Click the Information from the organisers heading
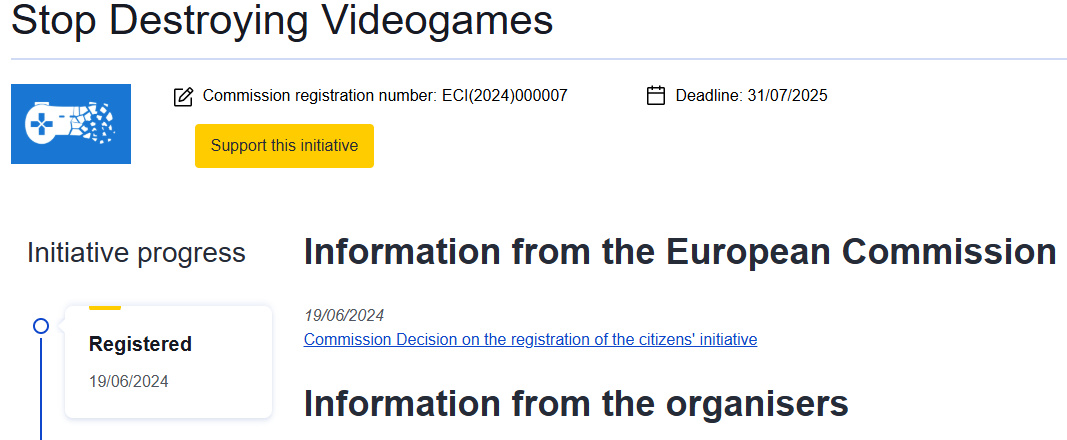 [x=575, y=403]
